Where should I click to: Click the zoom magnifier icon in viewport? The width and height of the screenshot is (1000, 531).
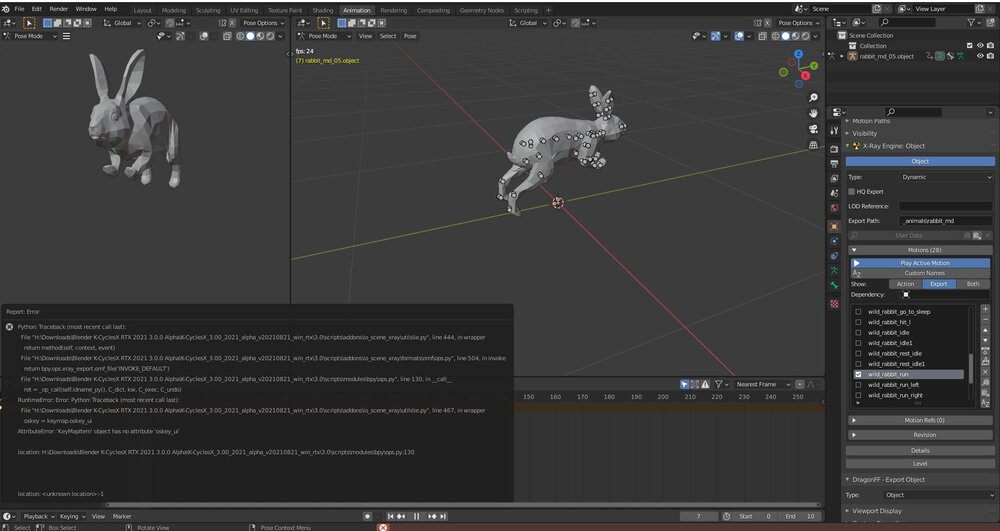815,97
